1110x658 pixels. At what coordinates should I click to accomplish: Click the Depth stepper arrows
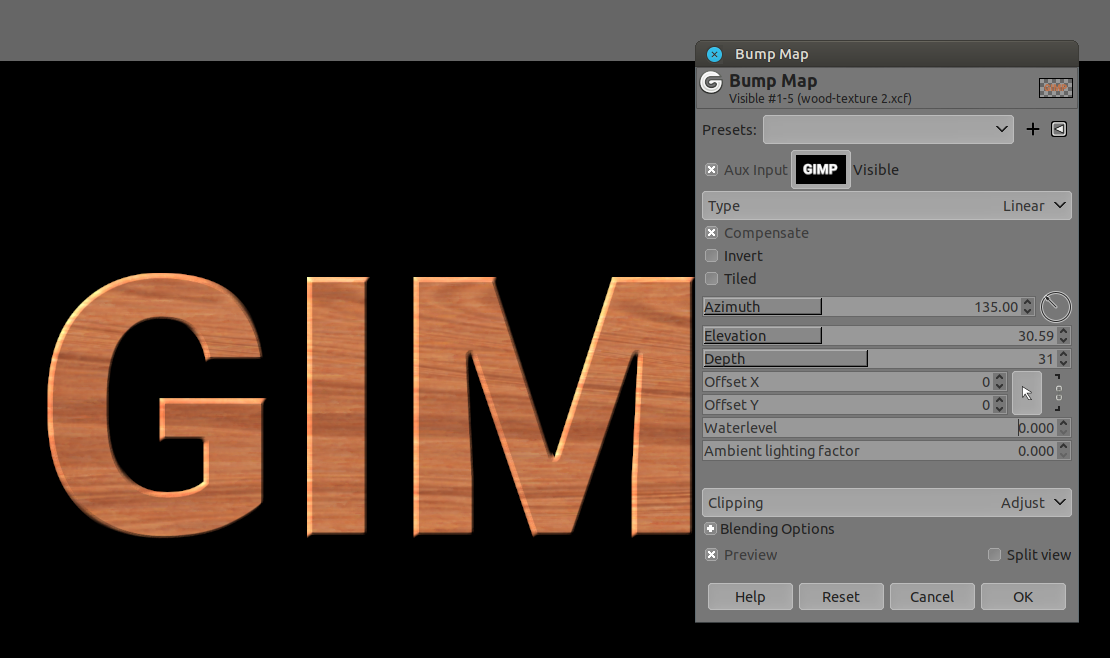(1063, 358)
